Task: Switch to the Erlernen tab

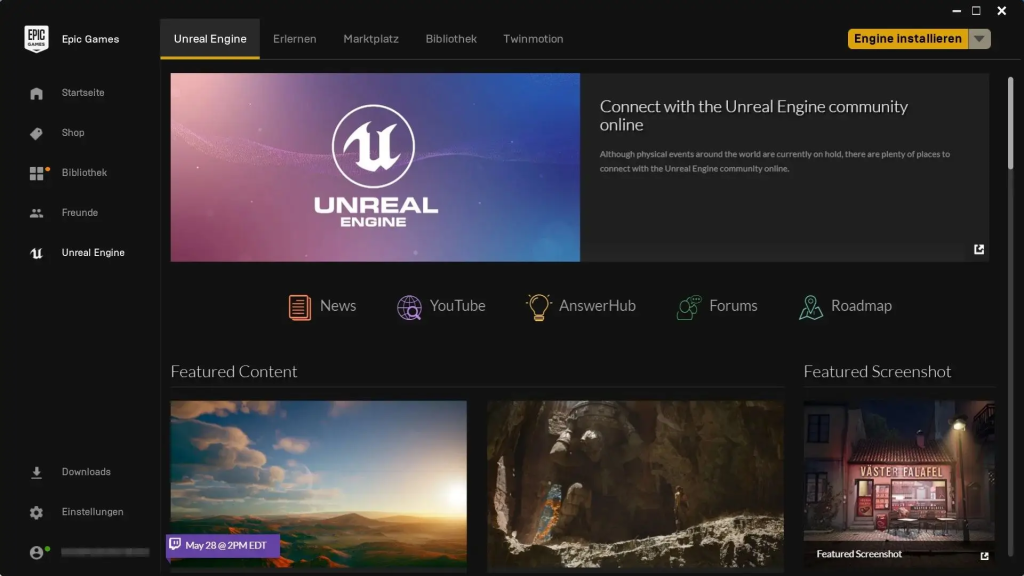Action: [x=295, y=39]
